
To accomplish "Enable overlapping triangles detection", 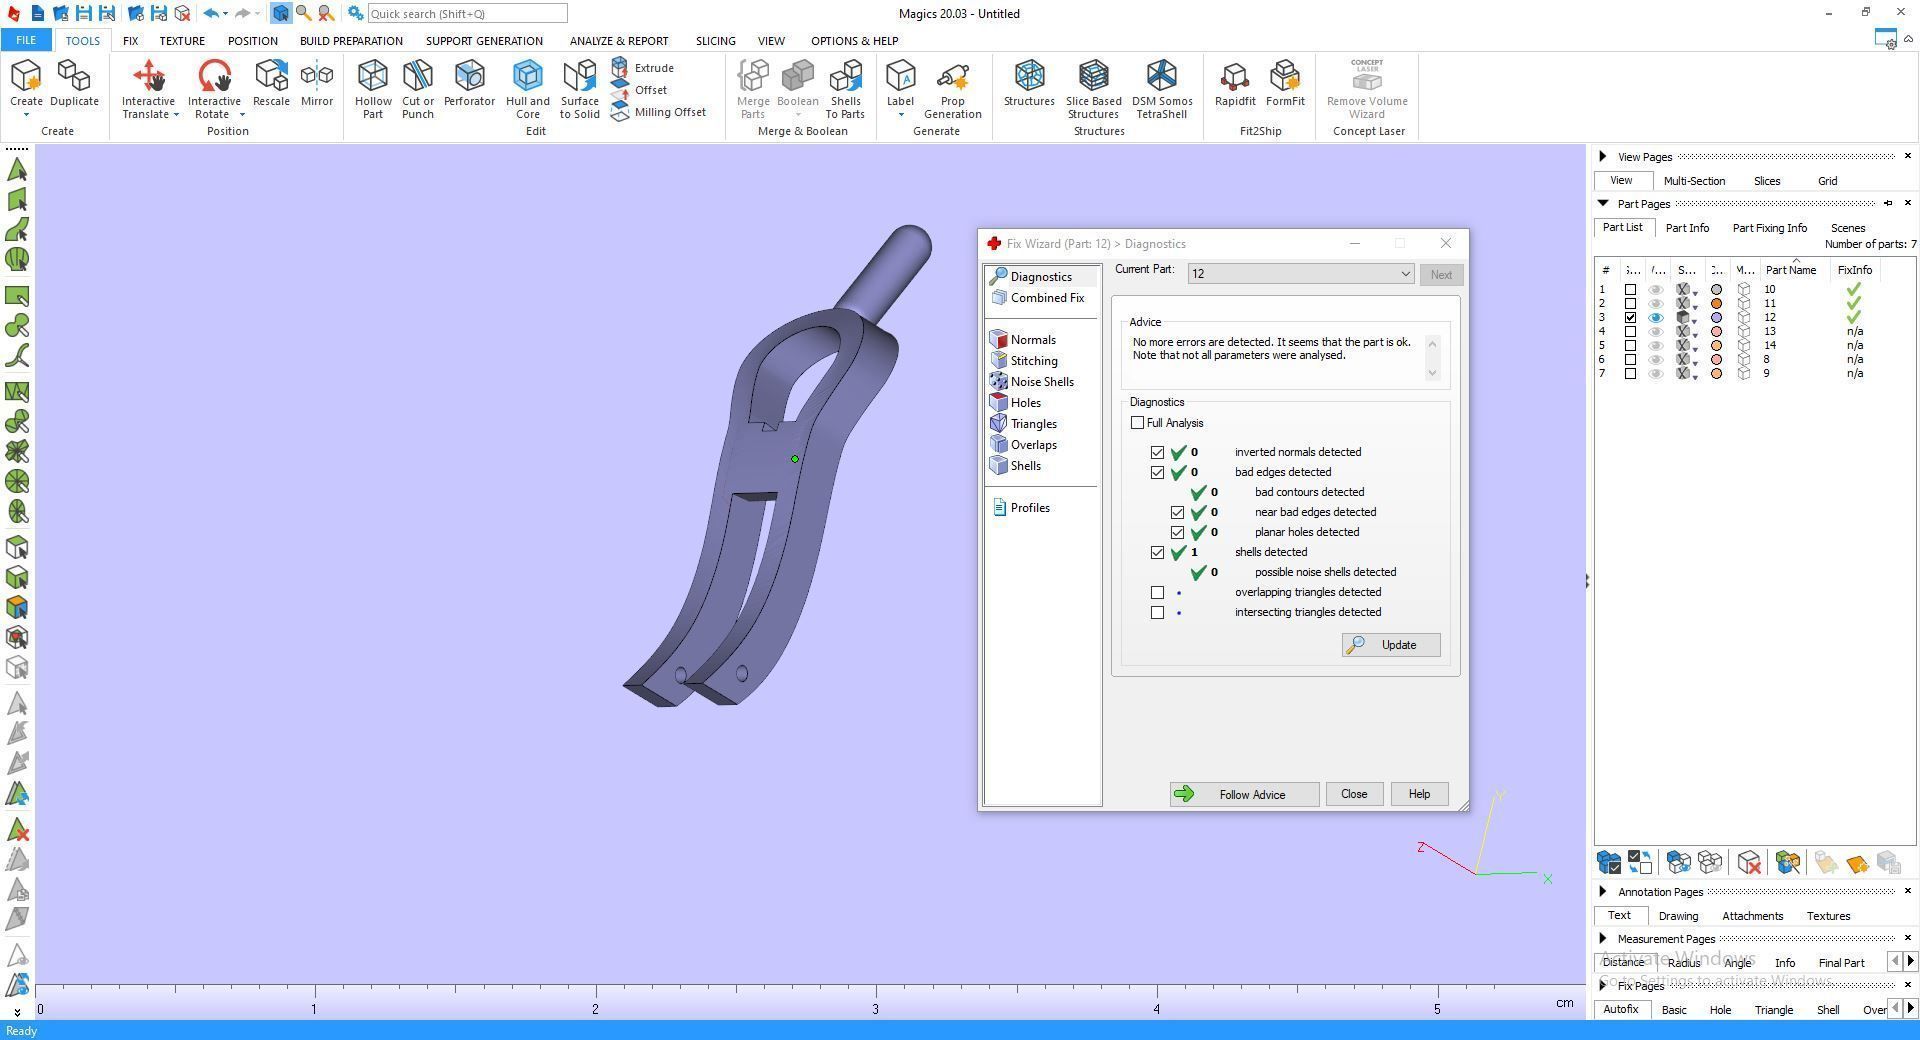I will [1157, 592].
